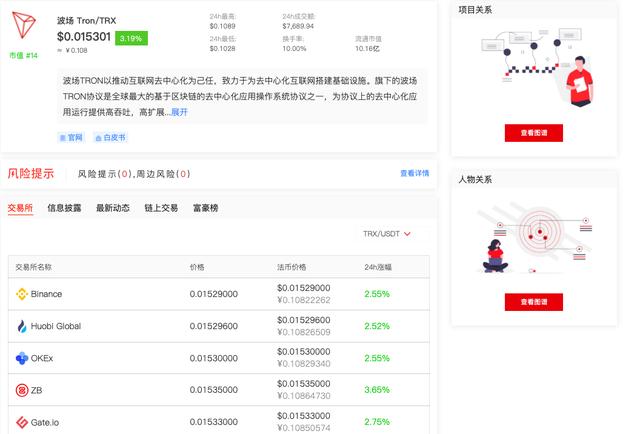Click the Binance exchange logo icon

point(22,294)
